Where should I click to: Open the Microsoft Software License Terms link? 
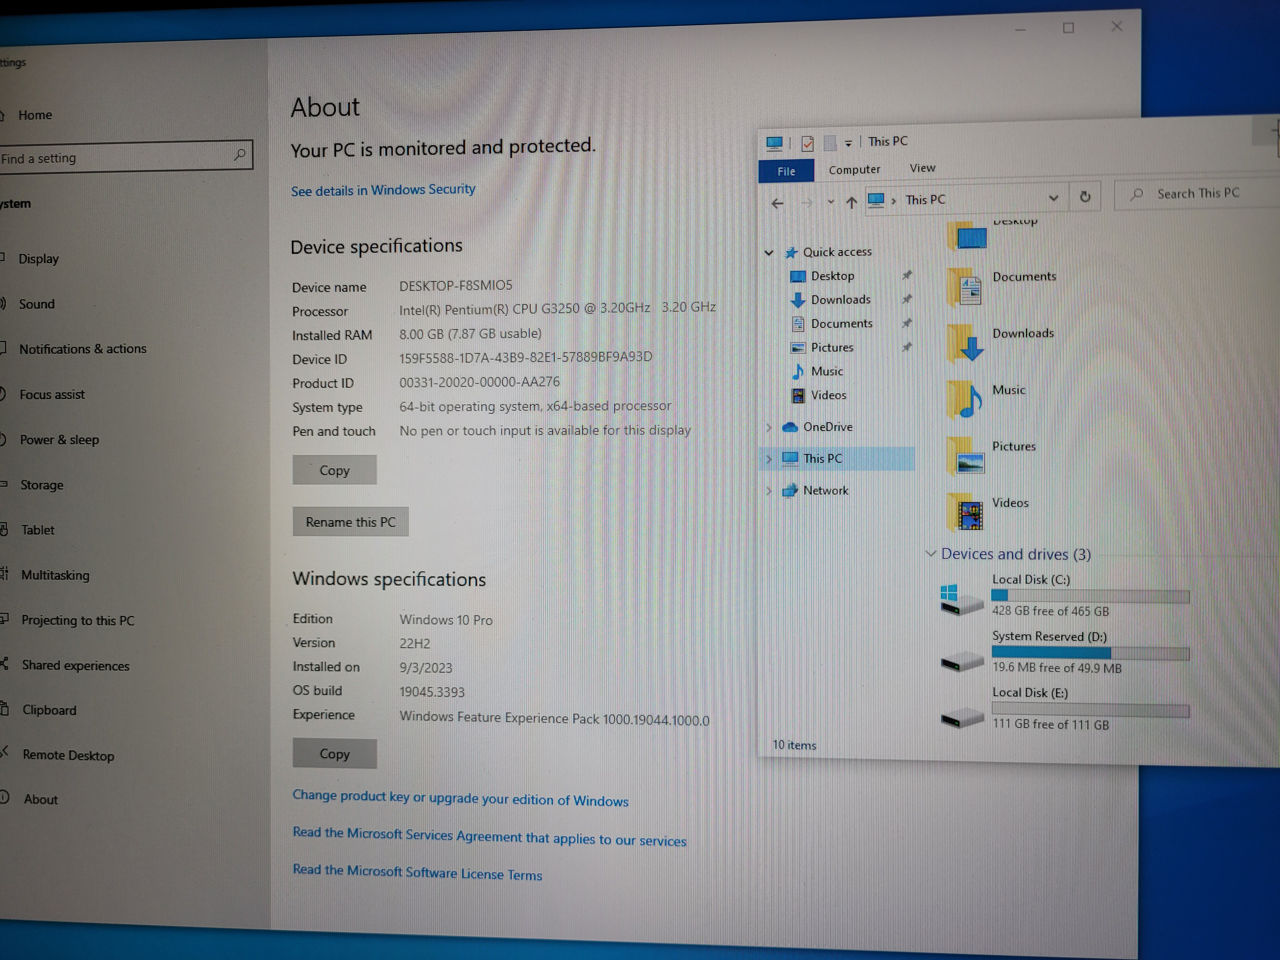click(x=417, y=872)
